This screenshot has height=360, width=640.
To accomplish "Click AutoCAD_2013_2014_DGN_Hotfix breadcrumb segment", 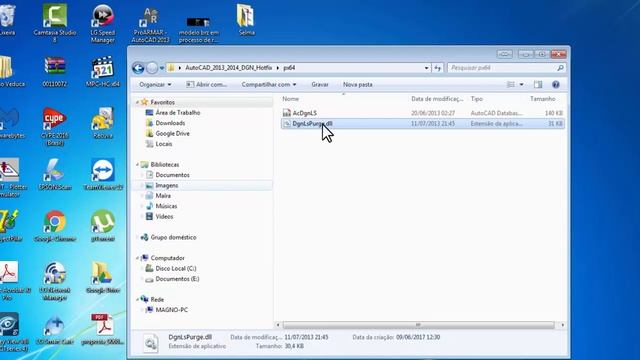I will coord(229,68).
